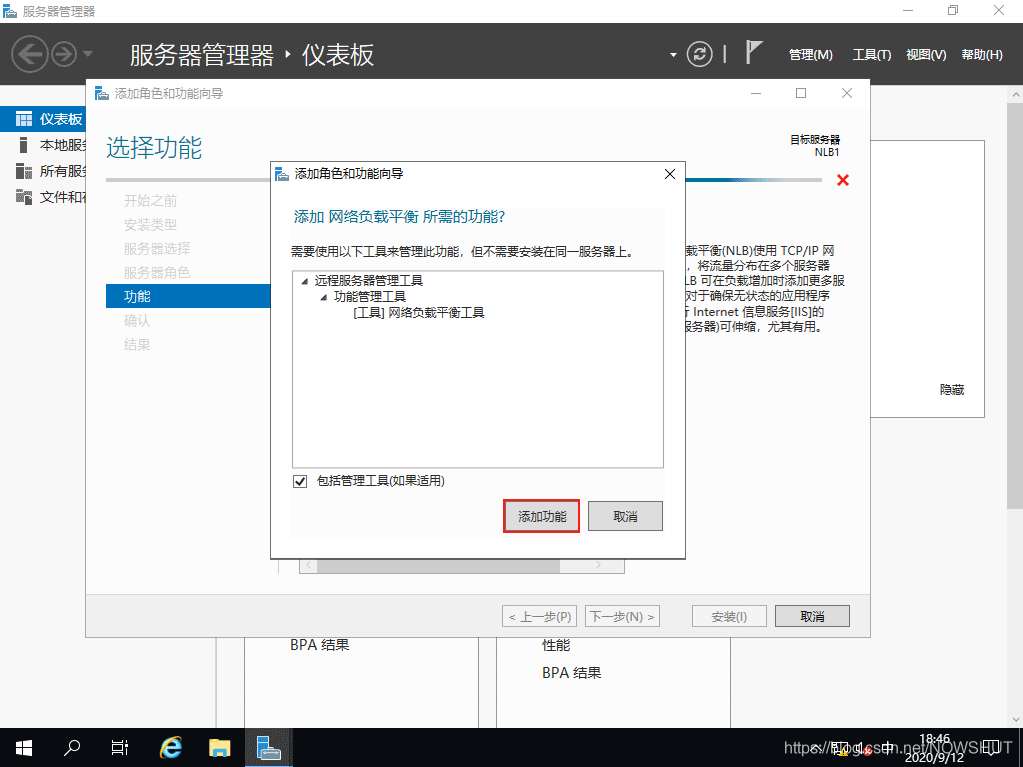Click the dashboard grid icon in sidebar
Viewport: 1023px width, 767px height.
[24, 119]
